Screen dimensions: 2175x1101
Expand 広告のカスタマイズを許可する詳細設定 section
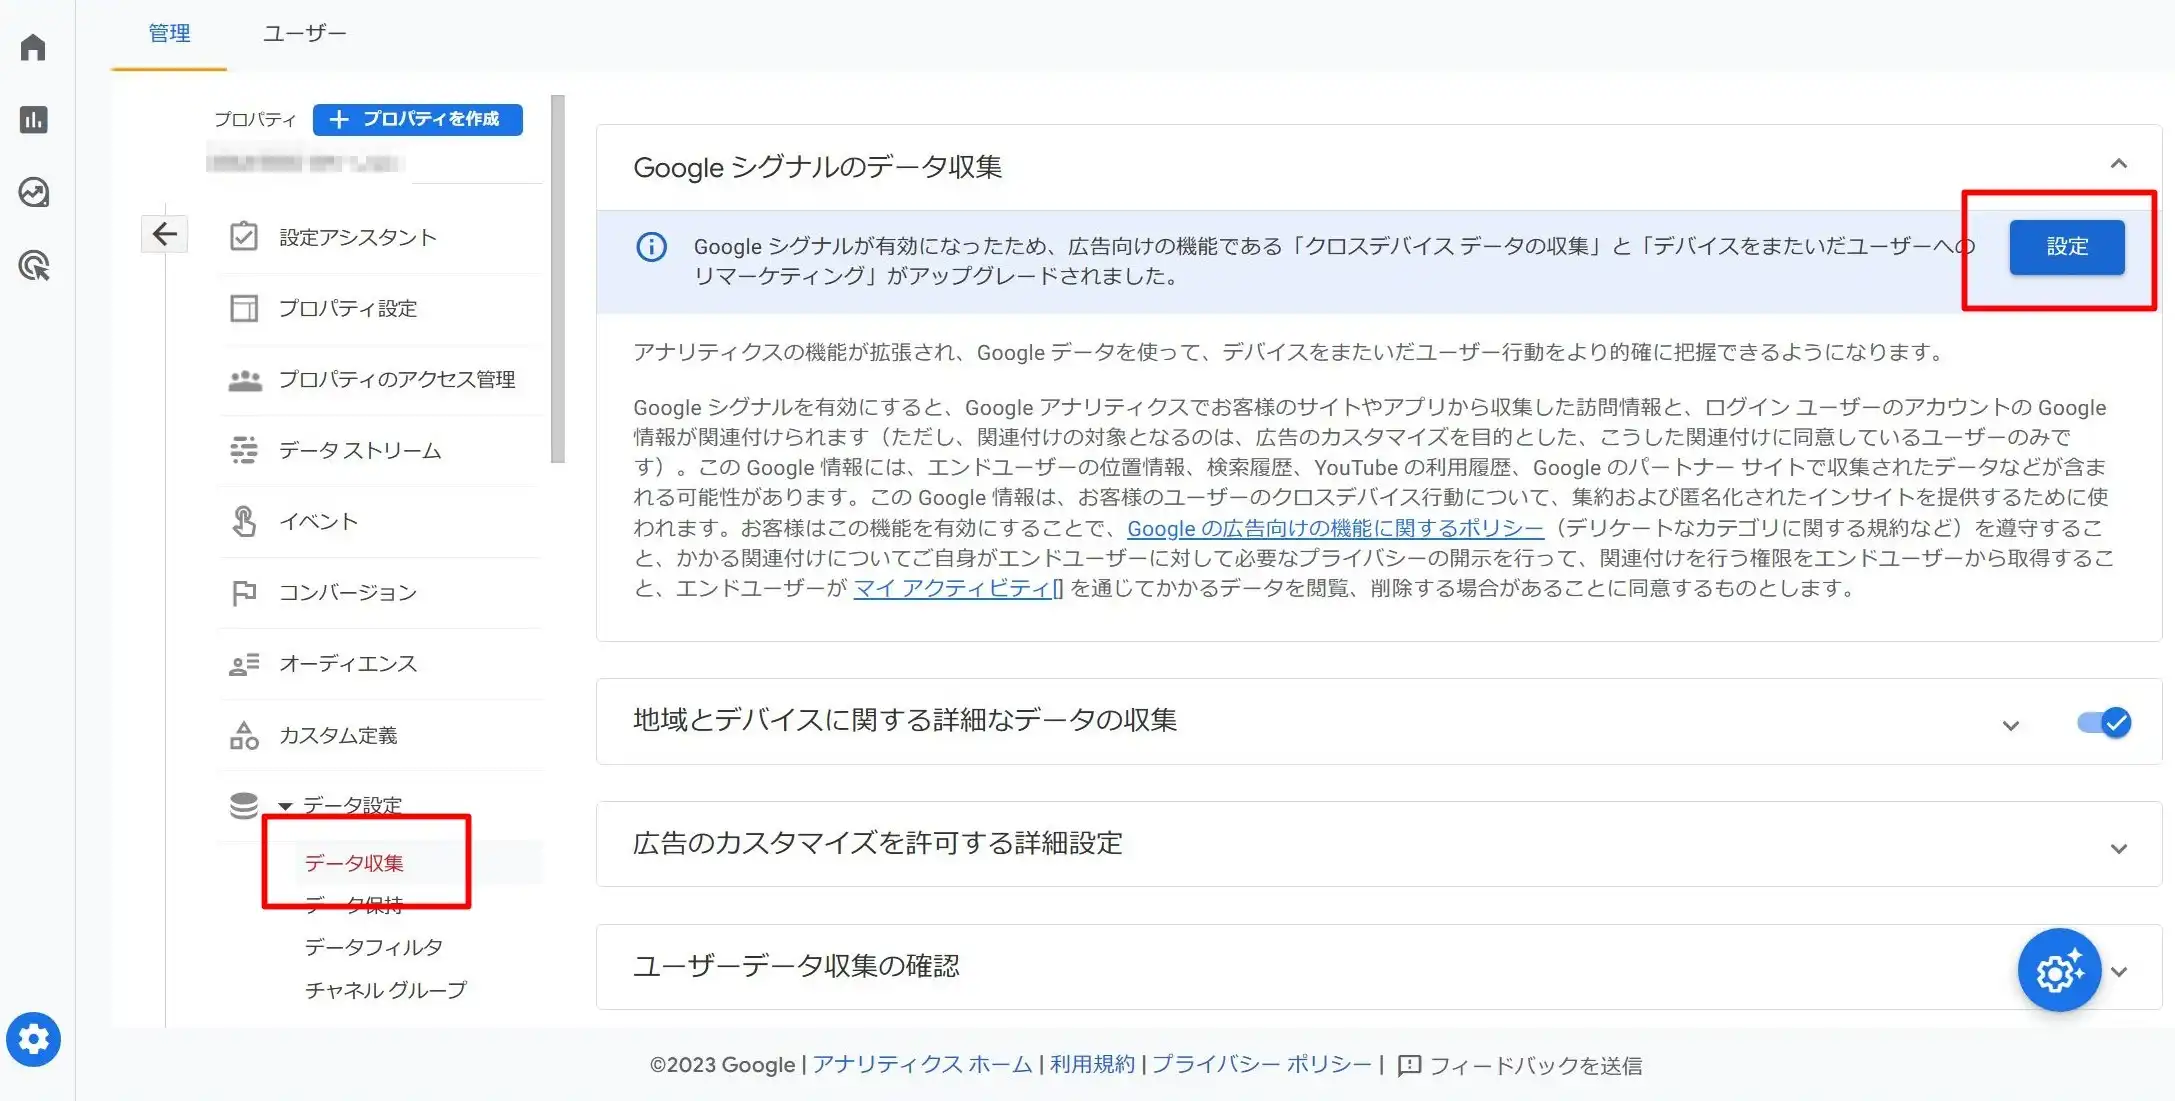click(x=2118, y=848)
